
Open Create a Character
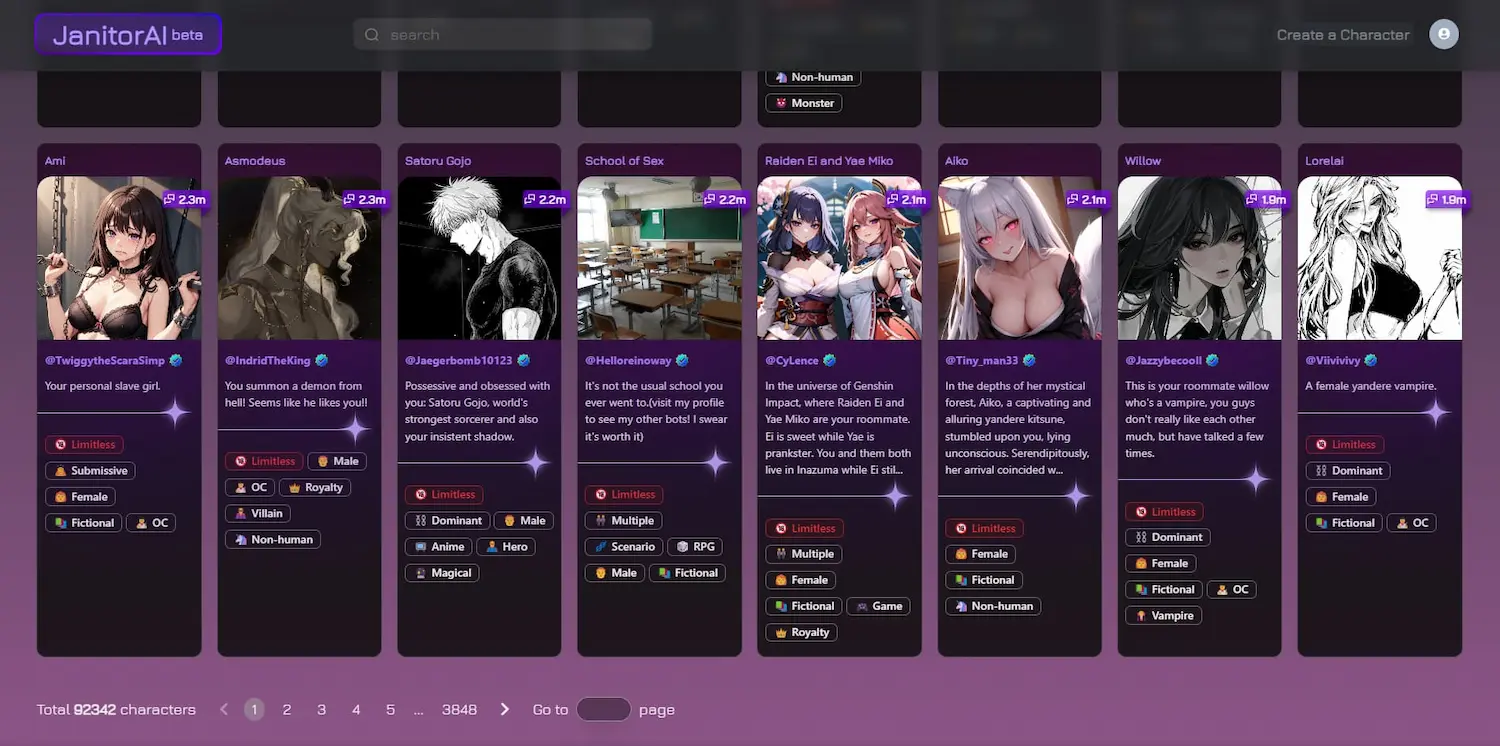[1343, 35]
